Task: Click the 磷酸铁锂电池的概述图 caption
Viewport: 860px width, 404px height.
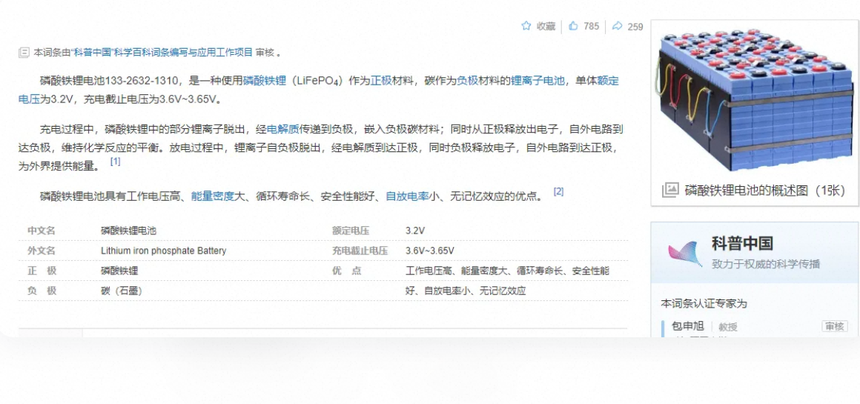Action: coord(765,191)
